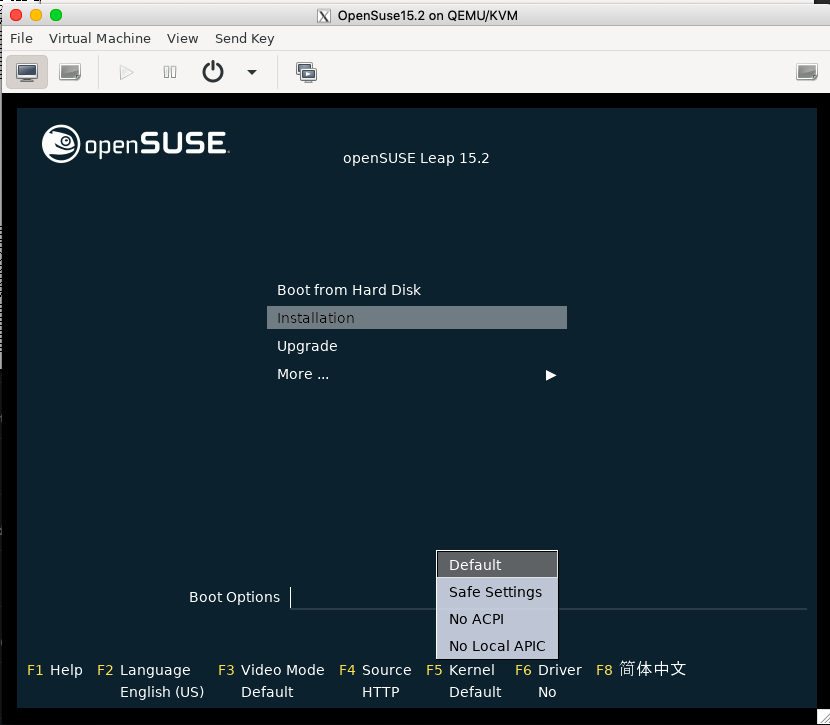The image size is (830, 725).
Task: Open the View menu
Action: point(183,39)
